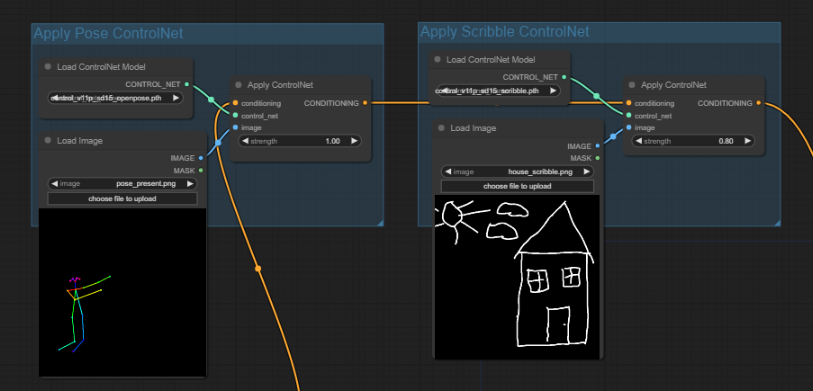The width and height of the screenshot is (813, 391).
Task: Collapse the house_scribble.png Load Image node dot
Action: pyautogui.click(x=442, y=128)
